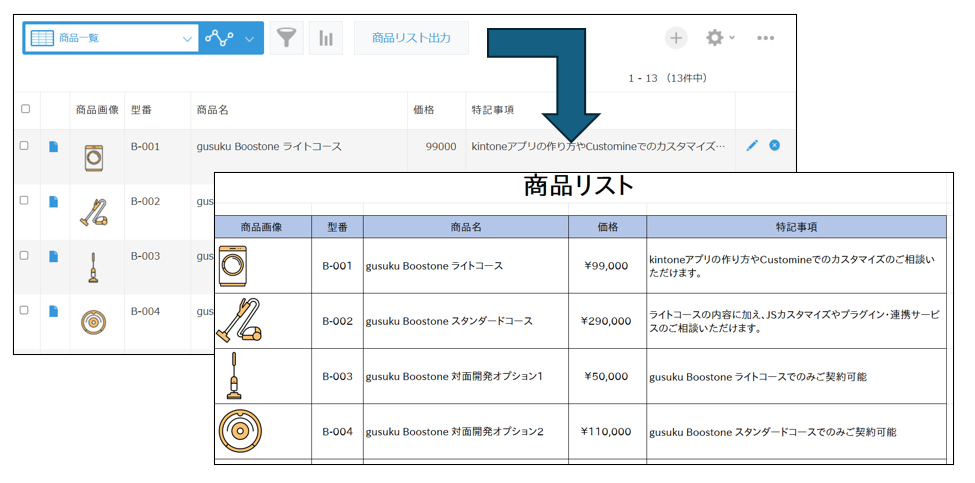The width and height of the screenshot is (975, 483).
Task: Edit record B-001 with pencil icon
Action: [x=752, y=145]
